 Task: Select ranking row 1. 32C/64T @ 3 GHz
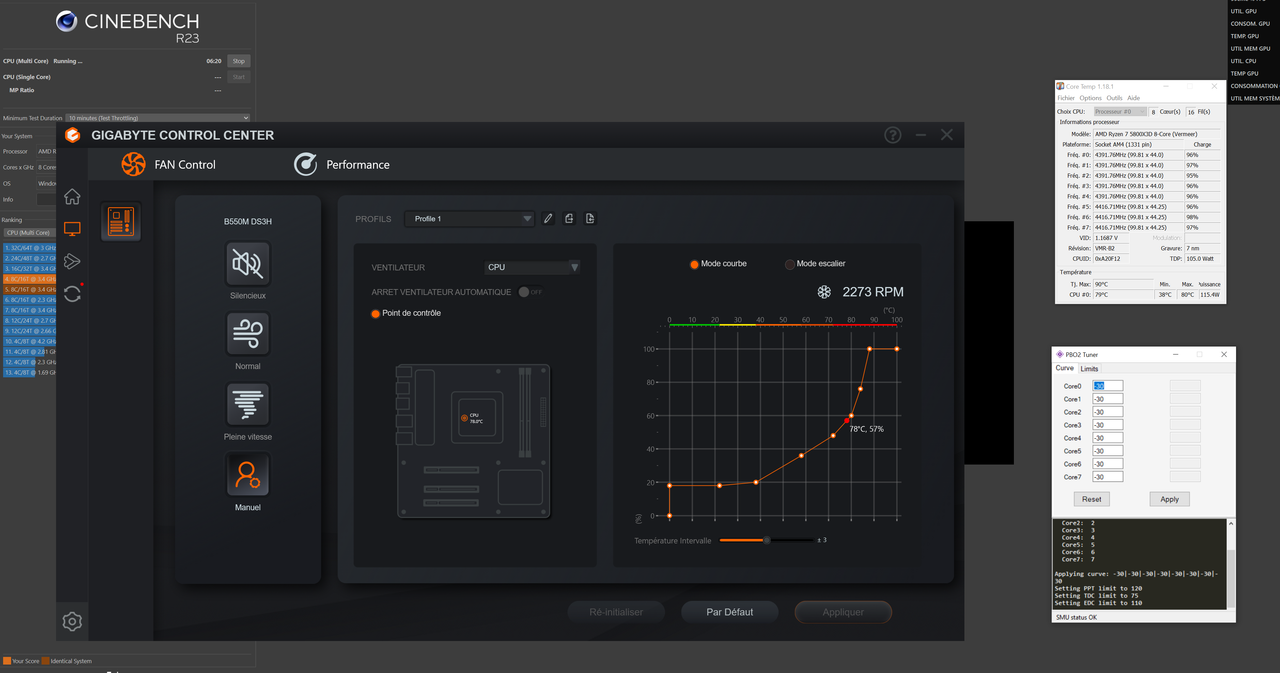click(x=30, y=247)
